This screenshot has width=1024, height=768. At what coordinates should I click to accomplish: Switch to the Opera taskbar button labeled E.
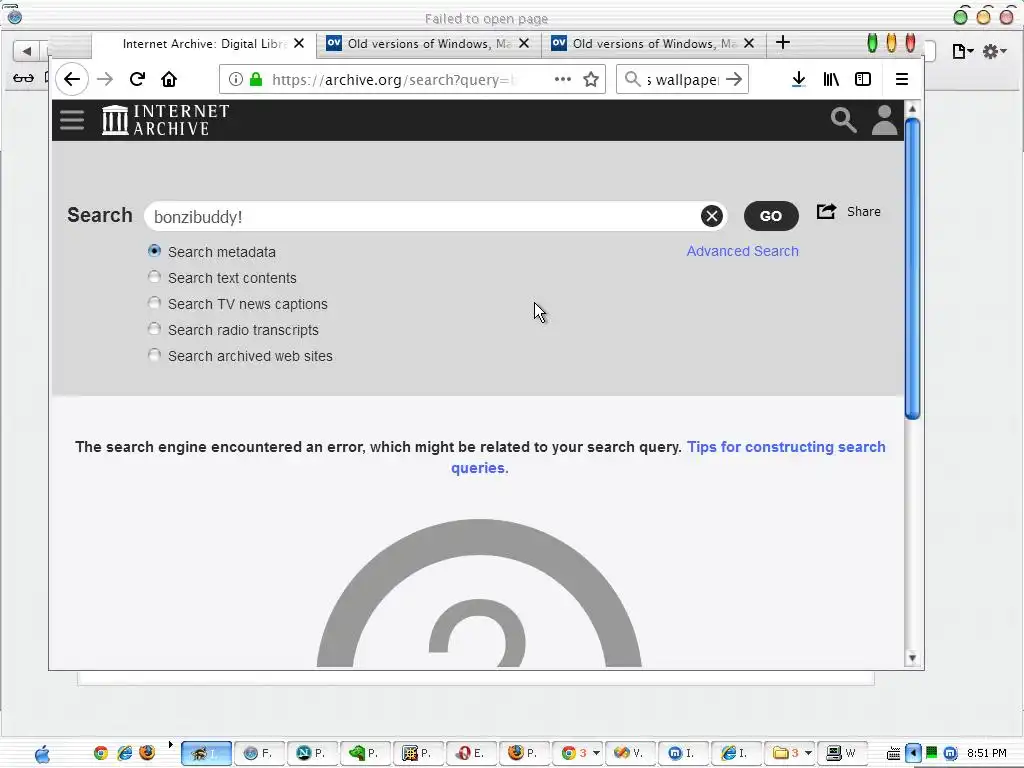coord(472,753)
